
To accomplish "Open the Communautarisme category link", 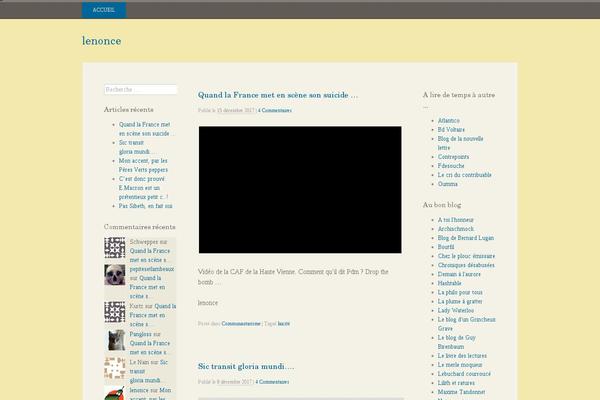I will [x=241, y=324].
